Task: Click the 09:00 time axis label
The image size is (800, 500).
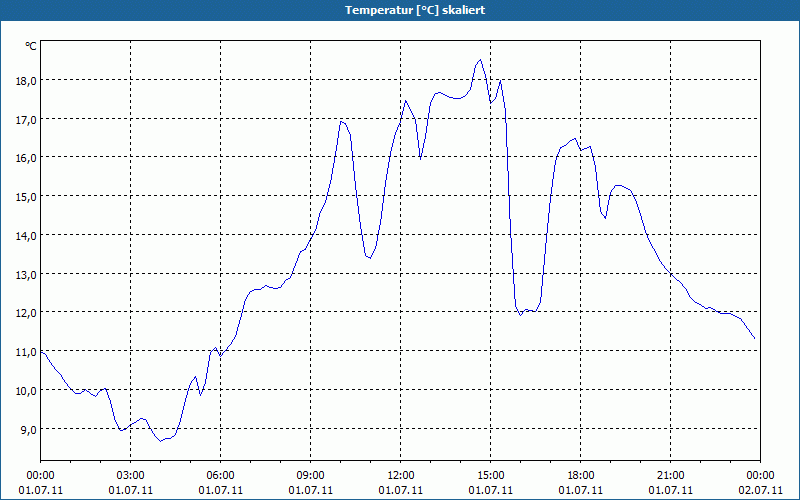Action: click(x=310, y=476)
